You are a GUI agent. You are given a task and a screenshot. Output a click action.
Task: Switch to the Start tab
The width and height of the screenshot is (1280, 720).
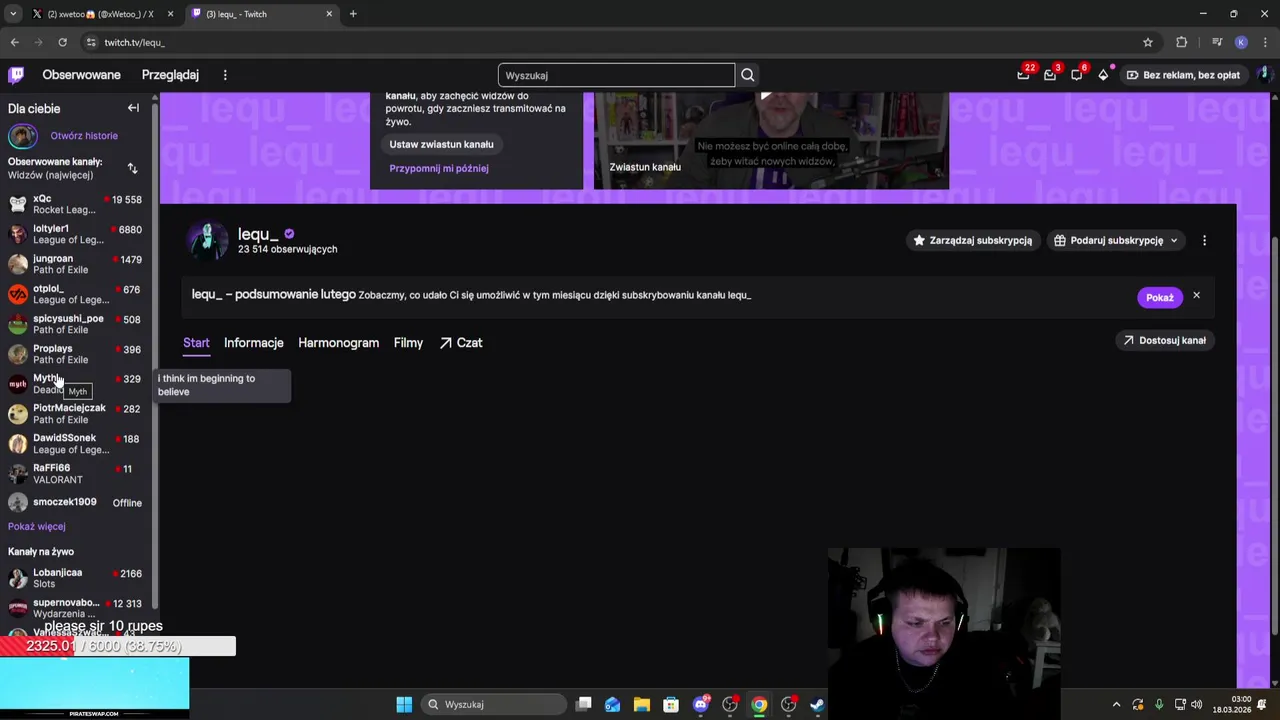[x=196, y=343]
